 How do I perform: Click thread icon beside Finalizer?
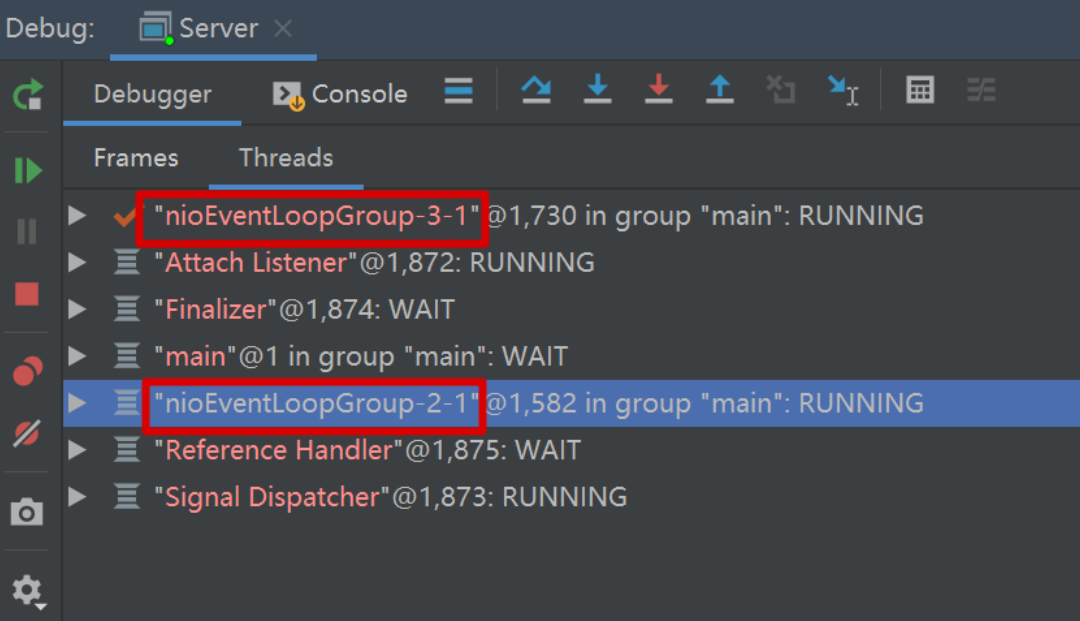127,309
